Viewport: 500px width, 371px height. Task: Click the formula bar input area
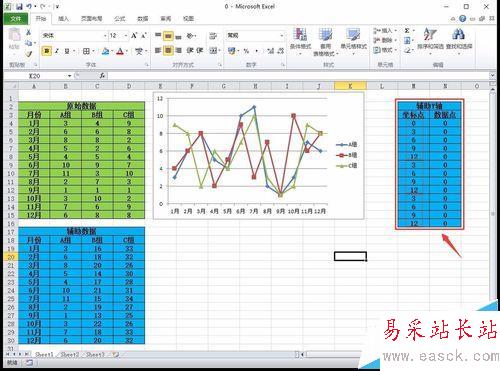(x=298, y=76)
